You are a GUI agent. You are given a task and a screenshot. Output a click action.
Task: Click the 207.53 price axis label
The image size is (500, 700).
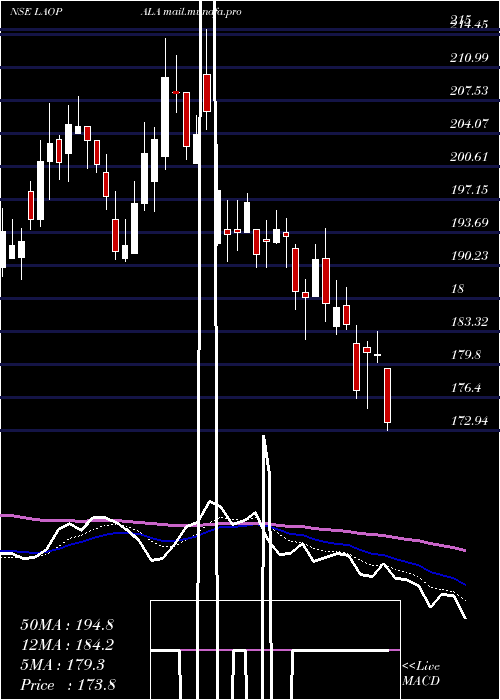[x=469, y=91]
